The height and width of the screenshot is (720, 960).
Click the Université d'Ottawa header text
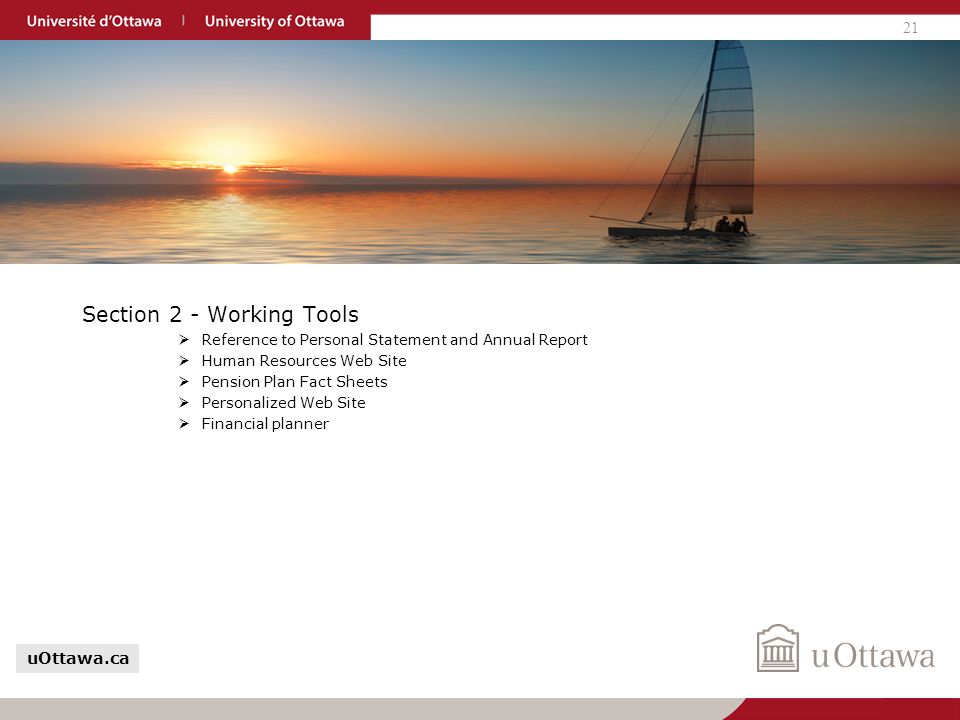94,21
